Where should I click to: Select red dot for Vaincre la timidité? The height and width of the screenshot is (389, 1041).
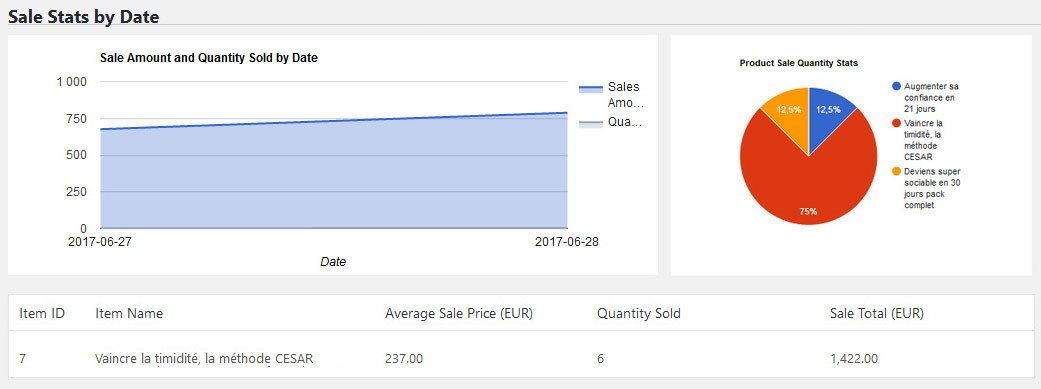pos(897,123)
